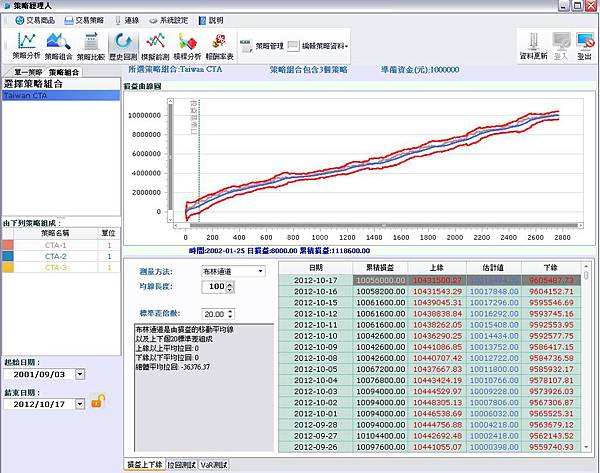Sort by the 下線 column header

click(x=551, y=267)
